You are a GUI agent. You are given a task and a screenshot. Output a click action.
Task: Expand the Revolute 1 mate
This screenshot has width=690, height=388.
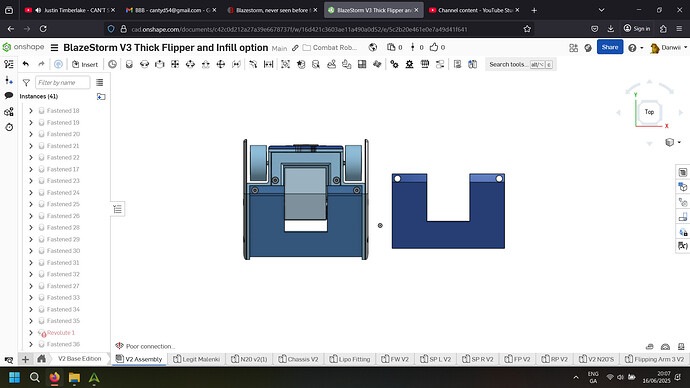click(31, 333)
